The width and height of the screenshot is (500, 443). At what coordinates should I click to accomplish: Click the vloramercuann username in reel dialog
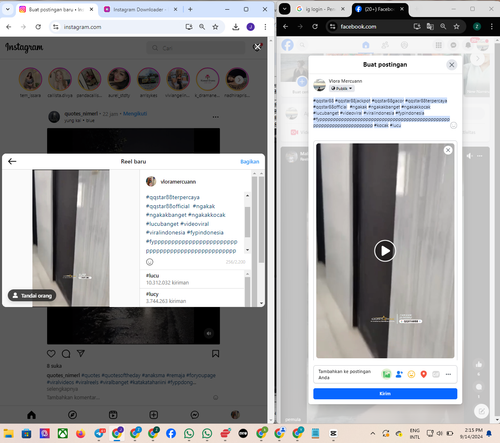(178, 182)
